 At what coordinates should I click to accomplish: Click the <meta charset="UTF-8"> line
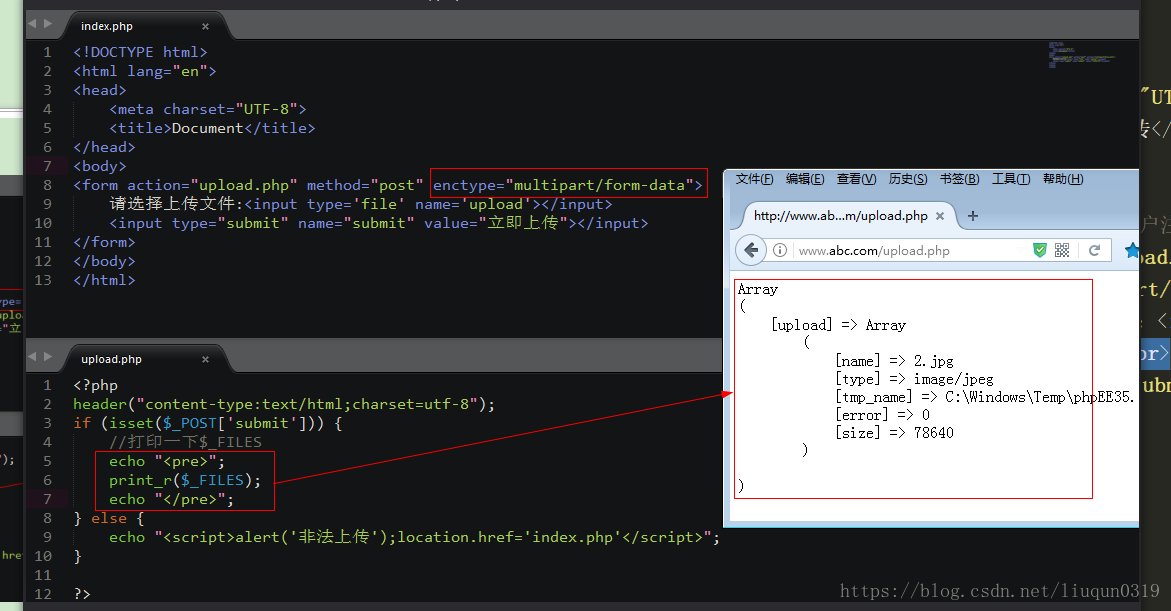pos(208,109)
